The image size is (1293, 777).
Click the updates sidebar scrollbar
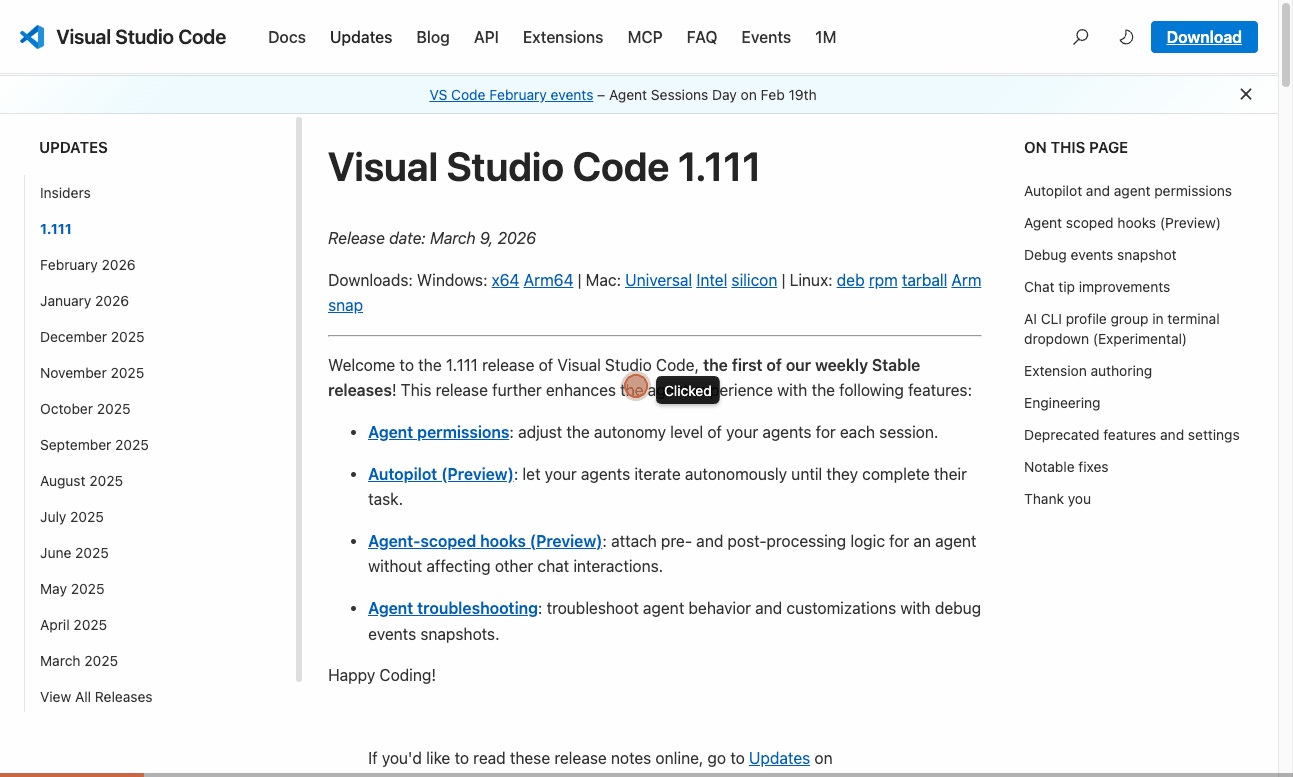tap(299, 400)
